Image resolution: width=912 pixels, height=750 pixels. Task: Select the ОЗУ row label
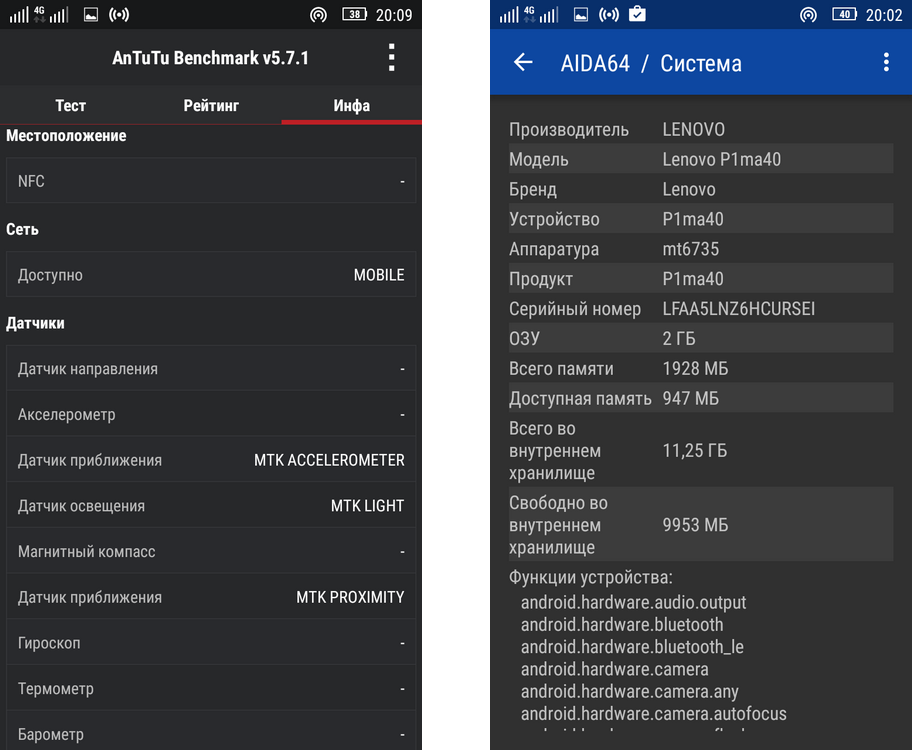524,339
